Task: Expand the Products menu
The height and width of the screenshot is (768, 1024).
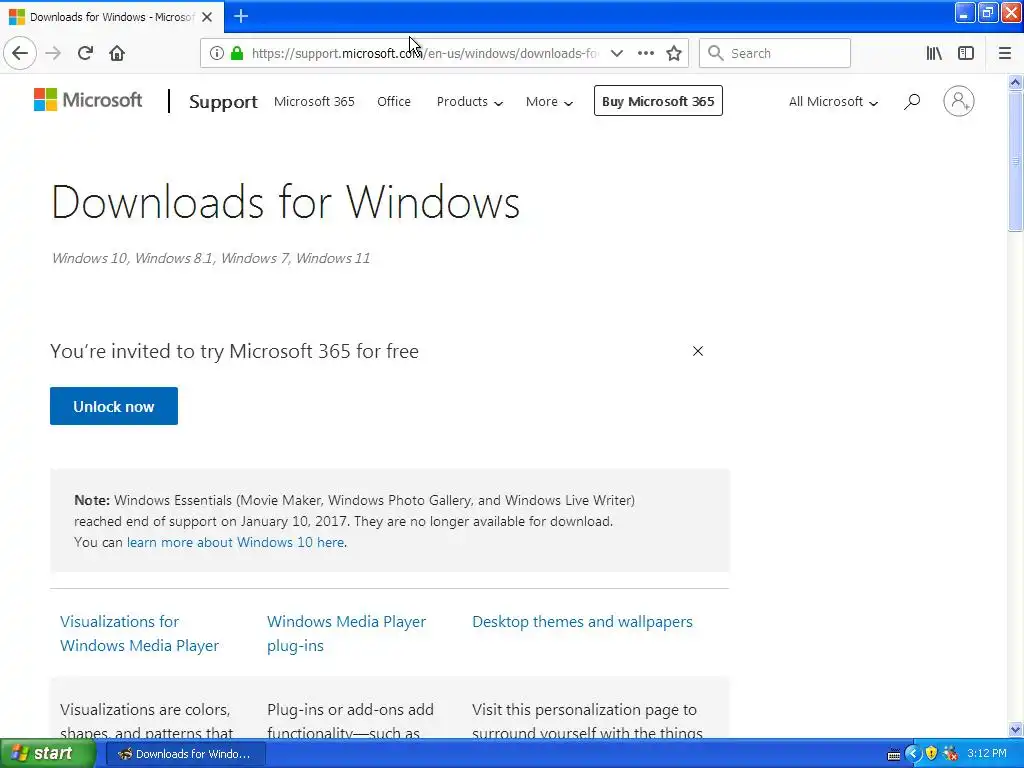Action: [x=470, y=102]
